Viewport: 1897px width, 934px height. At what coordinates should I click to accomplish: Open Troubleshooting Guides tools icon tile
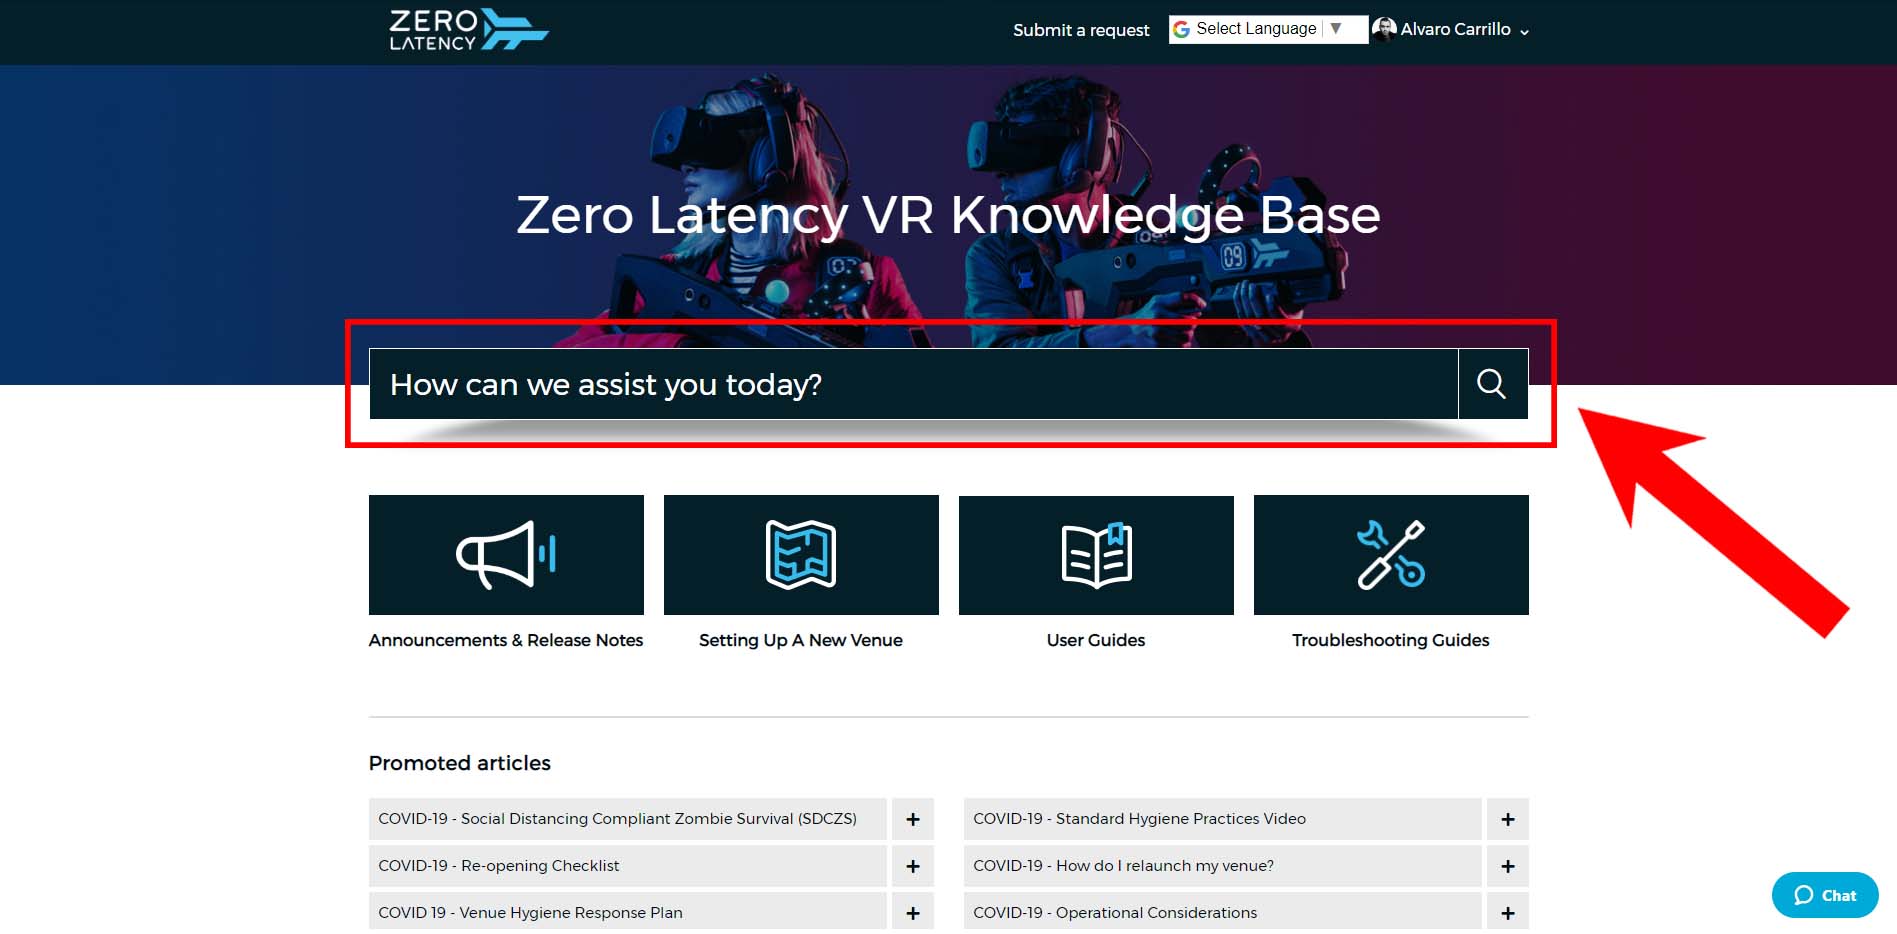[1391, 555]
